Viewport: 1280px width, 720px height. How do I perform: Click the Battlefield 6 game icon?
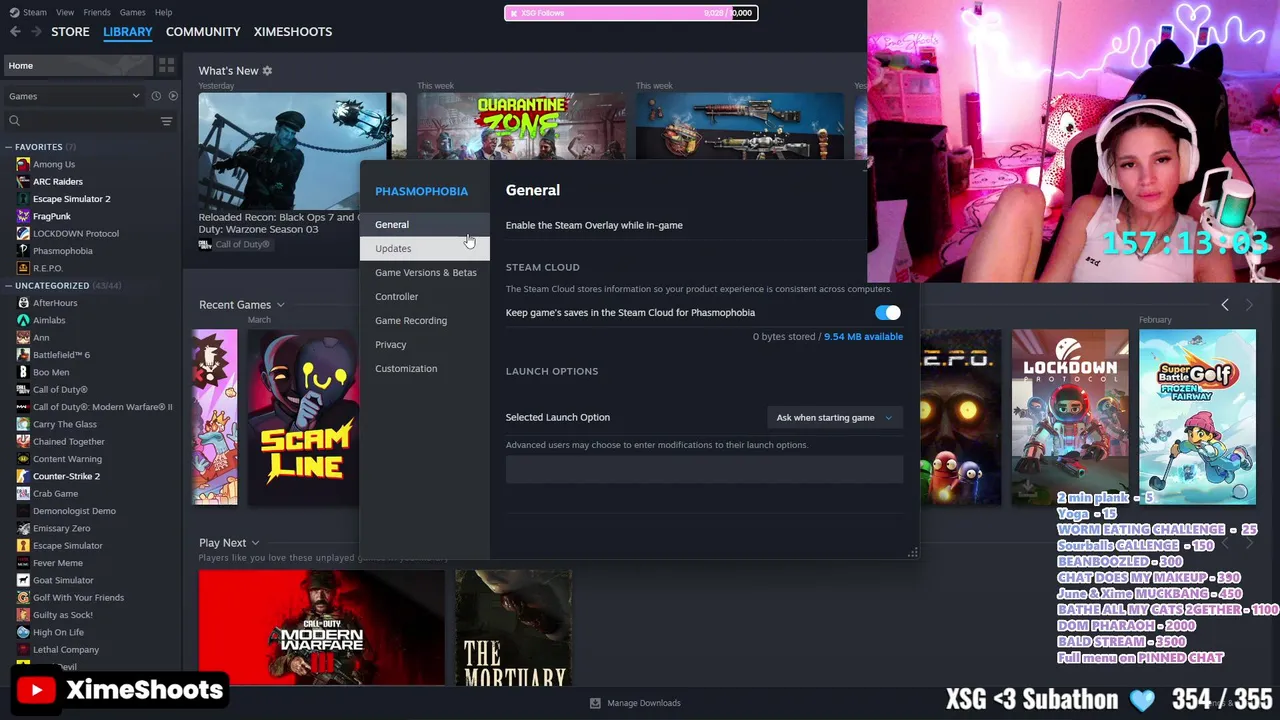[x=23, y=355]
